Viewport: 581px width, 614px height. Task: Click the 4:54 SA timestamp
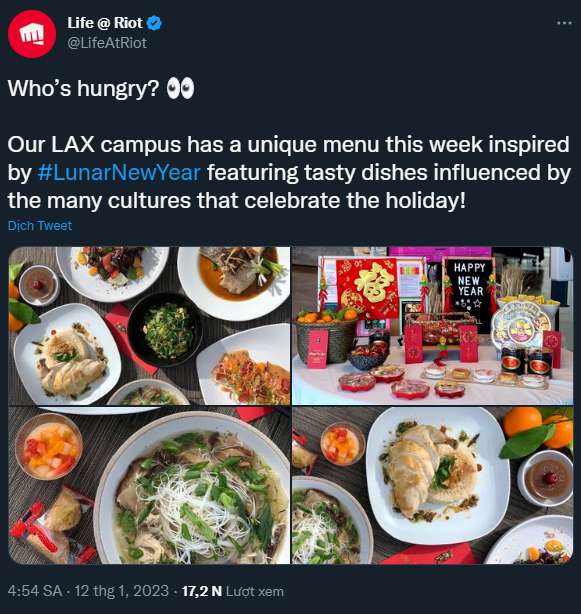pos(34,591)
